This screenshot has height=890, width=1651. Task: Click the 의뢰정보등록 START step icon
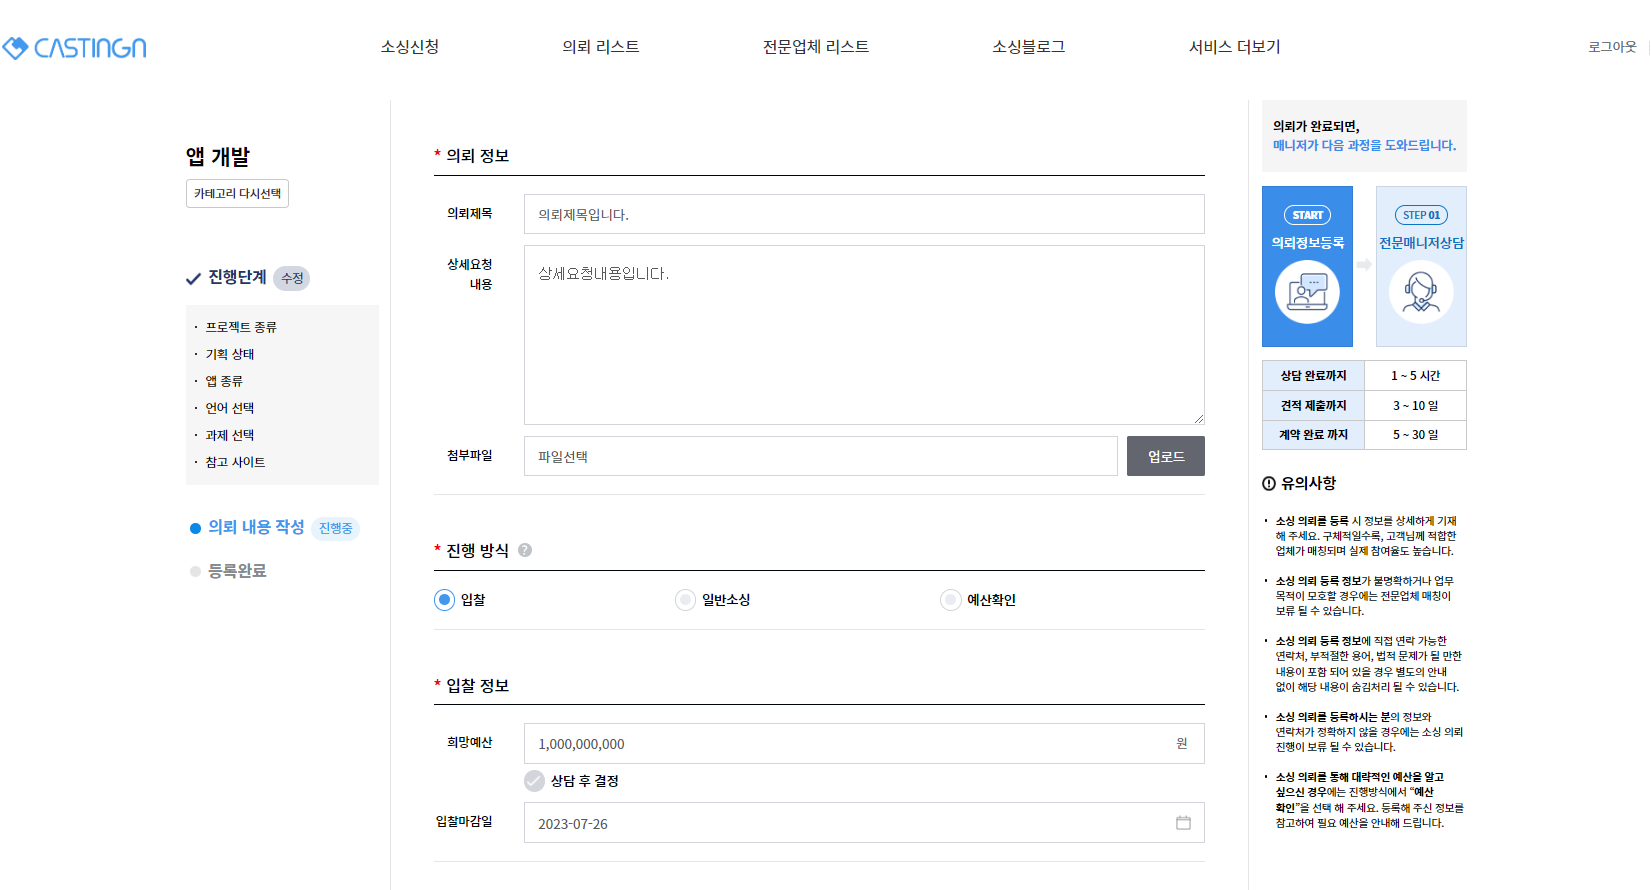tap(1307, 292)
